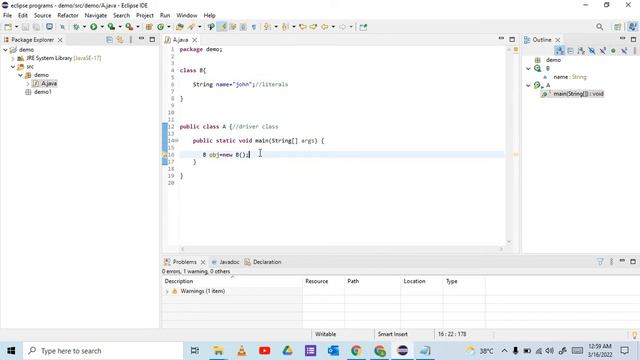
Task: Click Next Annotation toolbar icon
Action: (x=267, y=27)
